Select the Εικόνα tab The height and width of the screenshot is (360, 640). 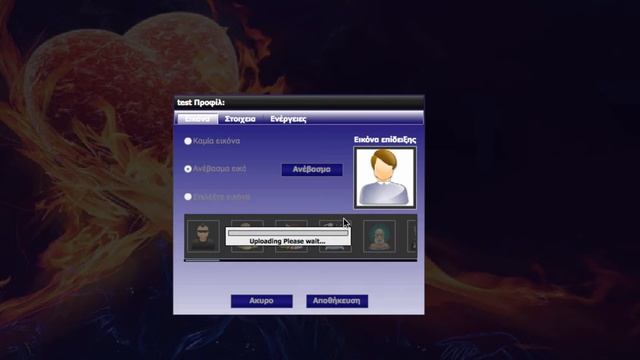click(x=198, y=119)
